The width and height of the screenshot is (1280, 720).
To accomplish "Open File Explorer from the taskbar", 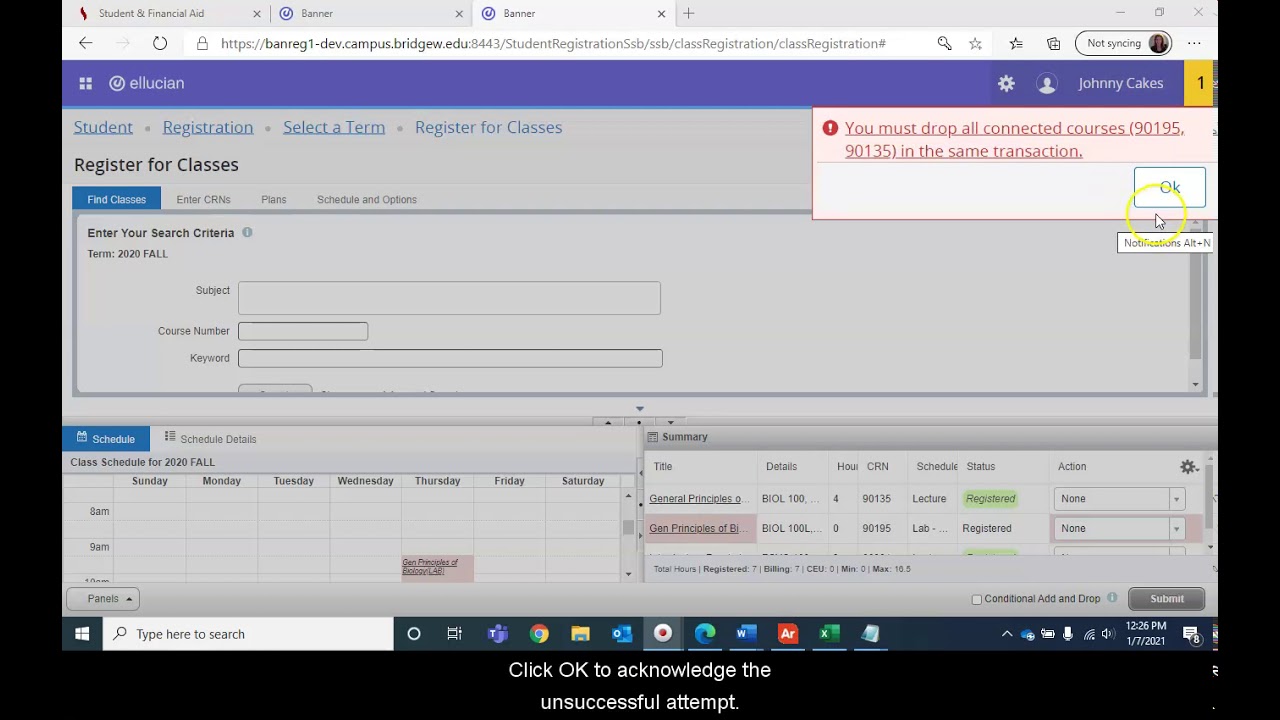I will [x=580, y=634].
